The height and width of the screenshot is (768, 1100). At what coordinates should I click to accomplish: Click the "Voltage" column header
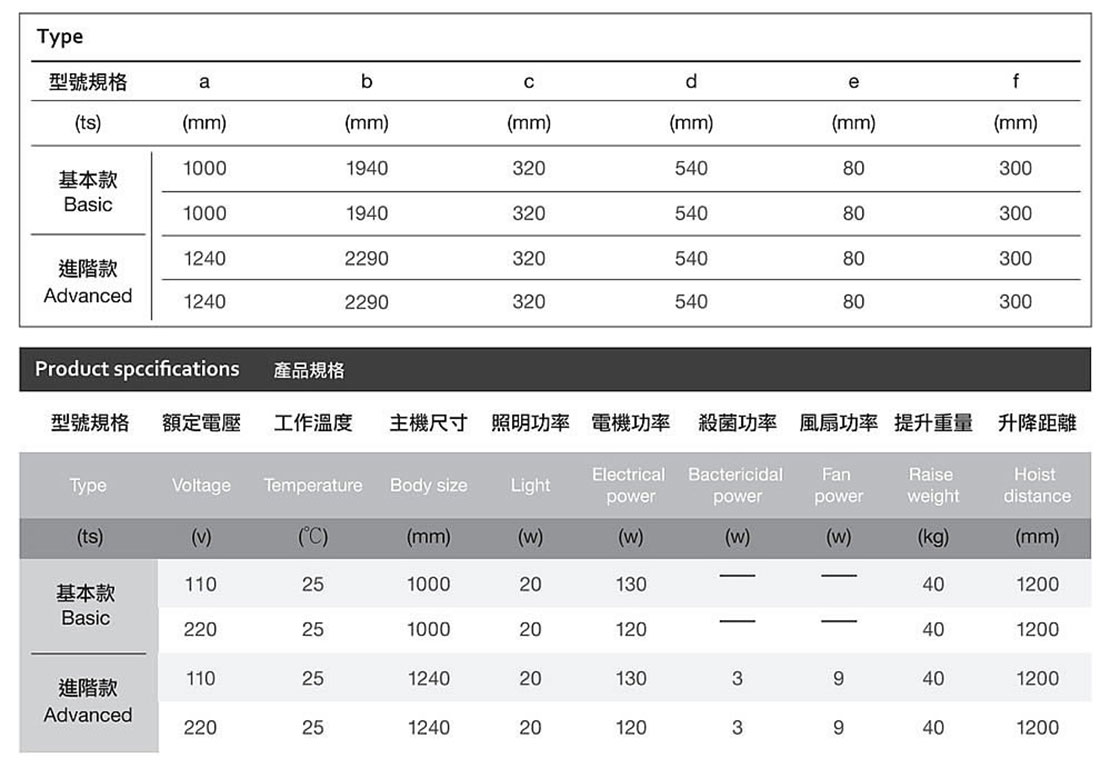coord(201,485)
